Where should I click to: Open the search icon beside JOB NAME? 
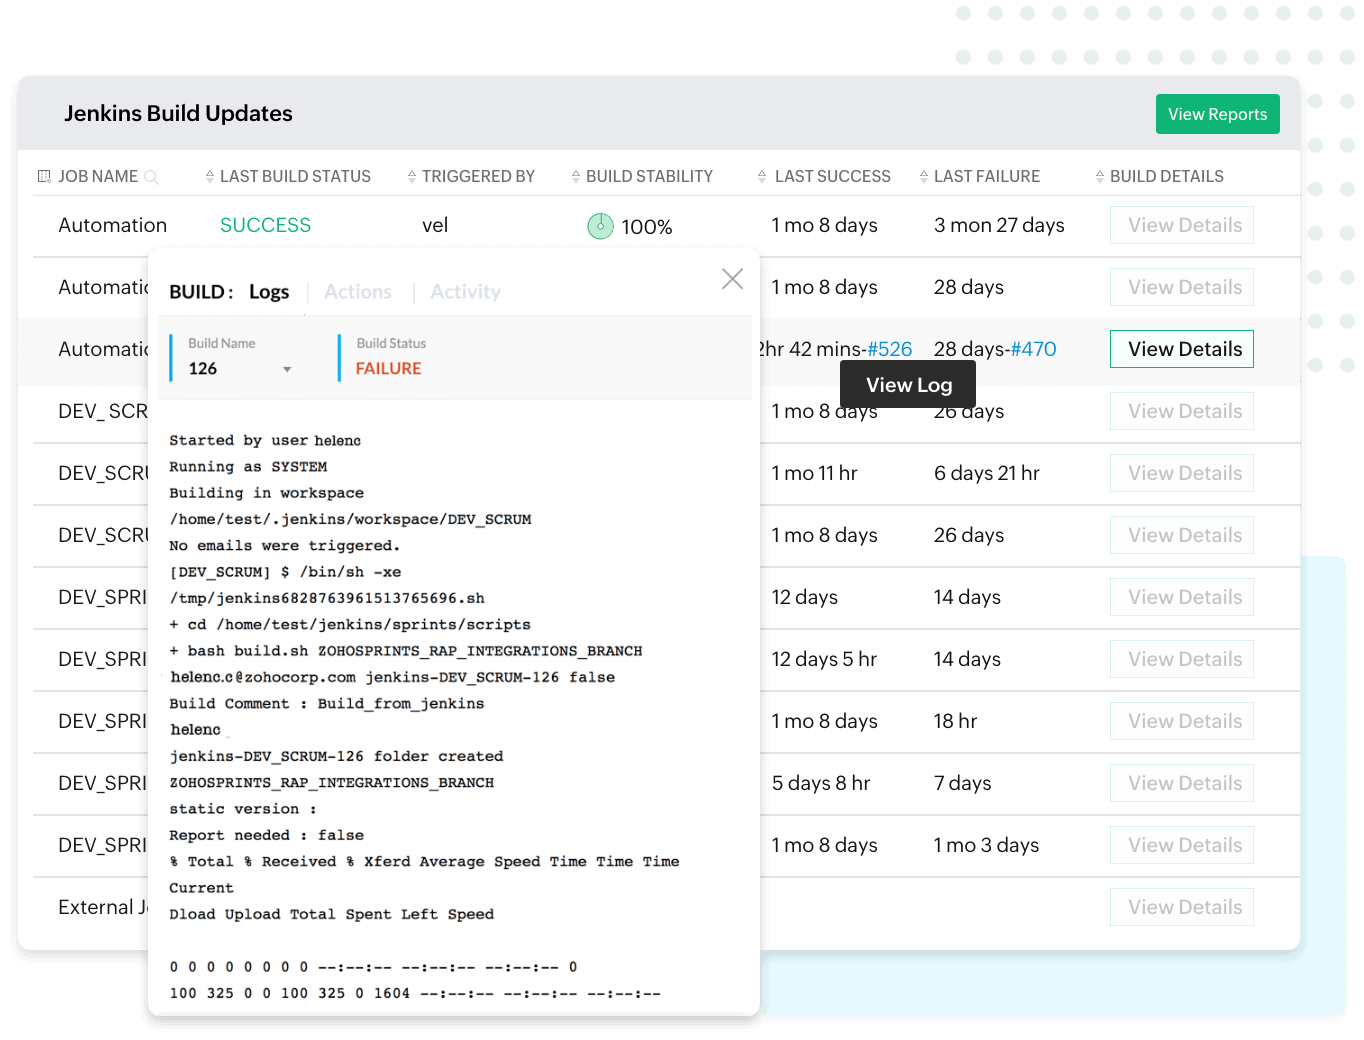[151, 177]
